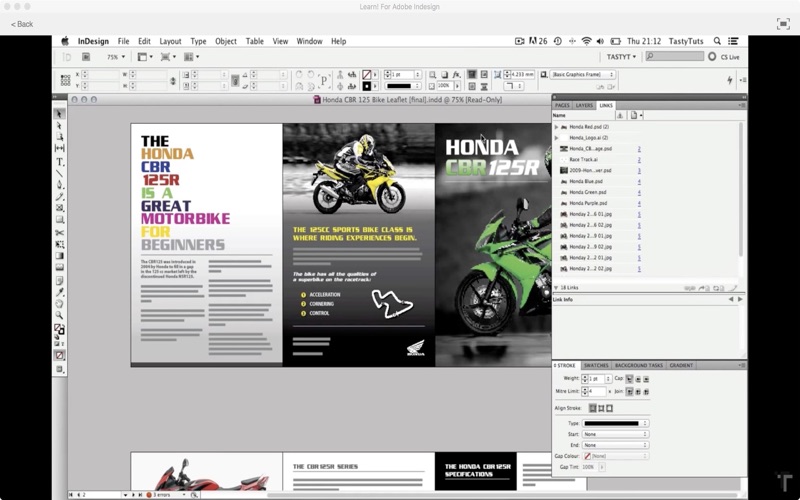Open the 75% zoom level dropdown
Image resolution: width=800 pixels, height=500 pixels.
116,57
